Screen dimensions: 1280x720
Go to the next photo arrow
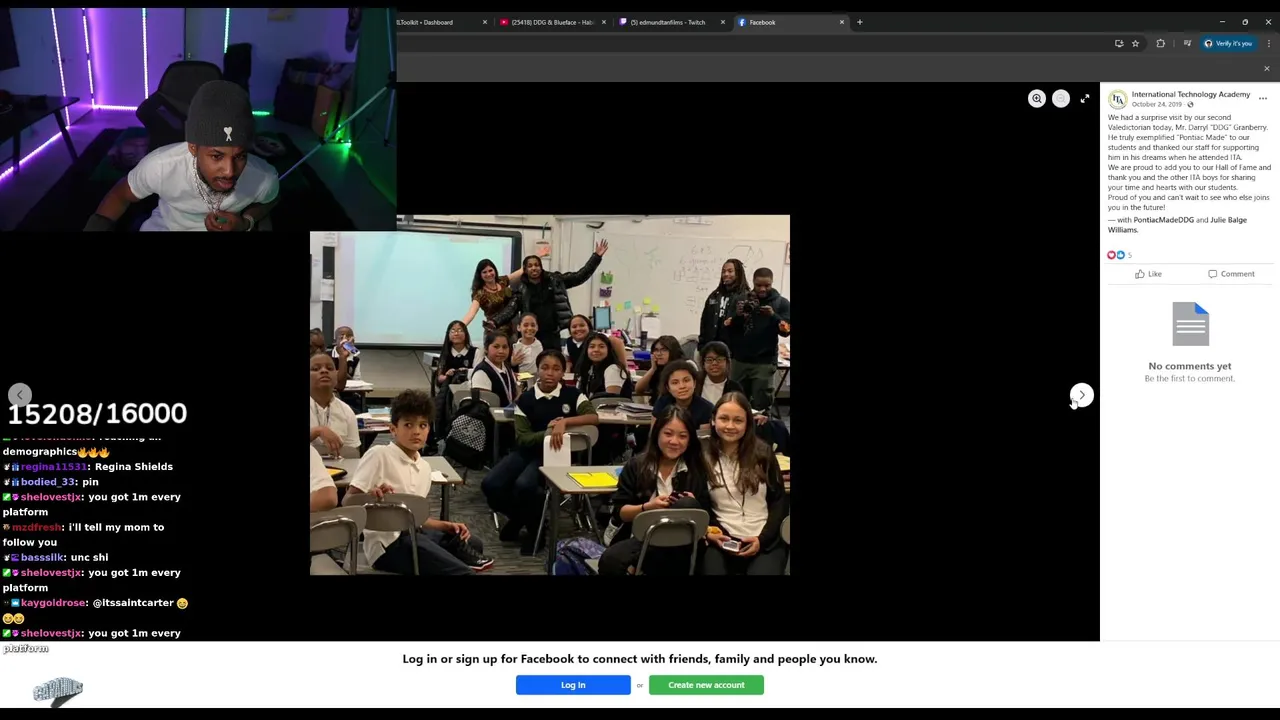(x=1082, y=395)
